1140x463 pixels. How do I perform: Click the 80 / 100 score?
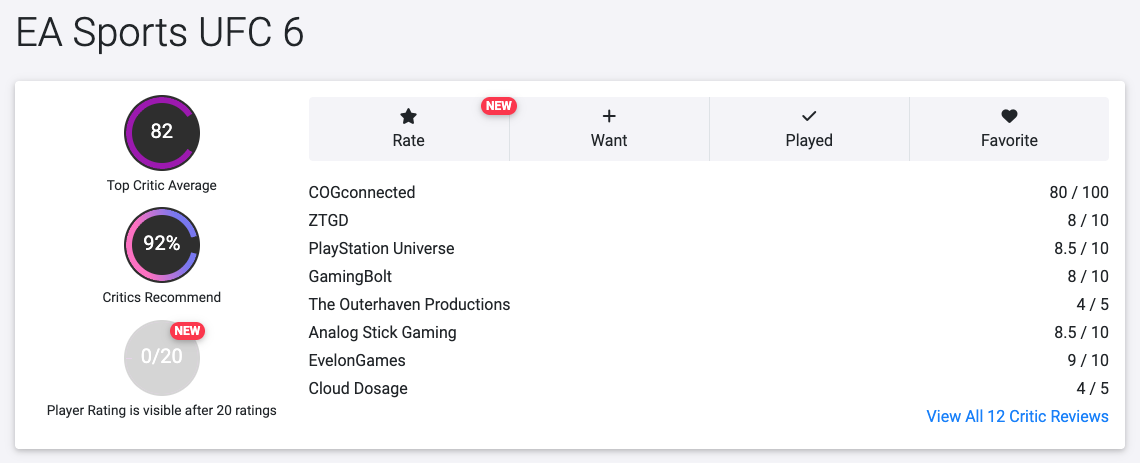pyautogui.click(x=1079, y=193)
